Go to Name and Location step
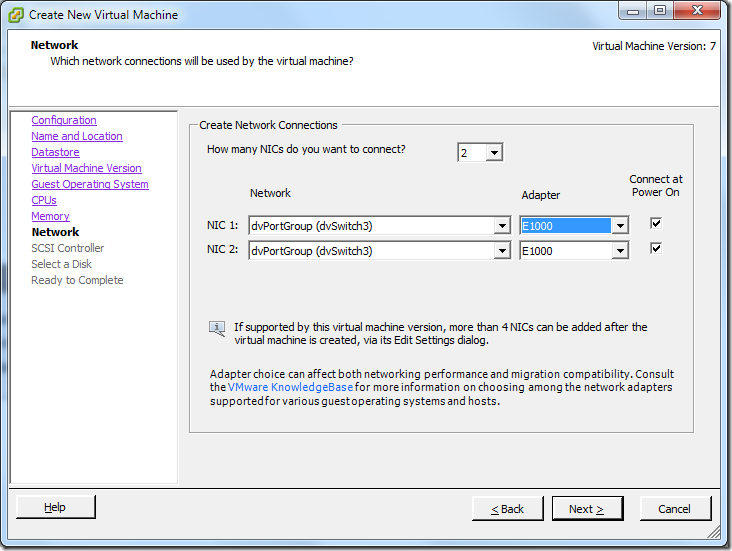 [x=77, y=136]
